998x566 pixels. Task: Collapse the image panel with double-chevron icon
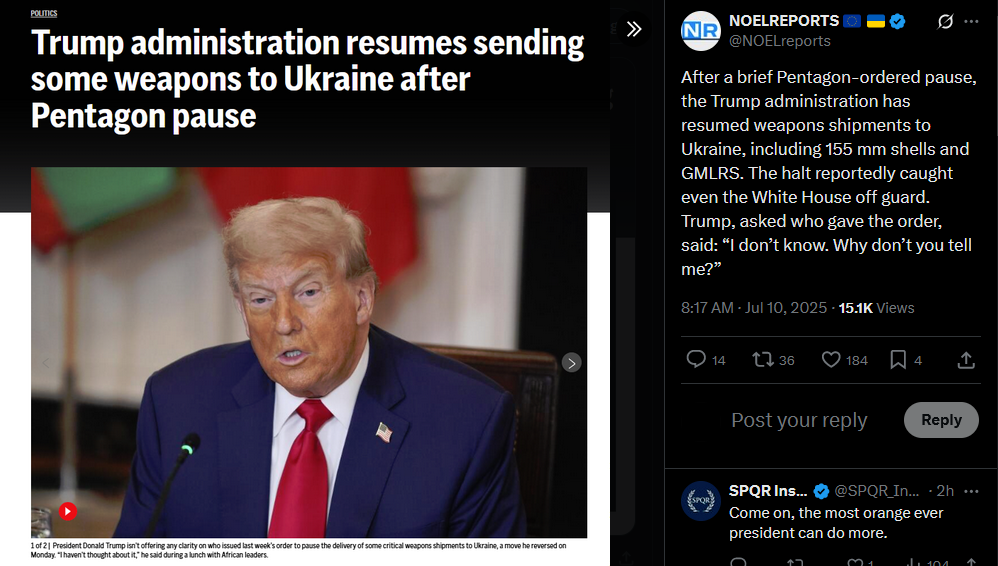pyautogui.click(x=634, y=29)
